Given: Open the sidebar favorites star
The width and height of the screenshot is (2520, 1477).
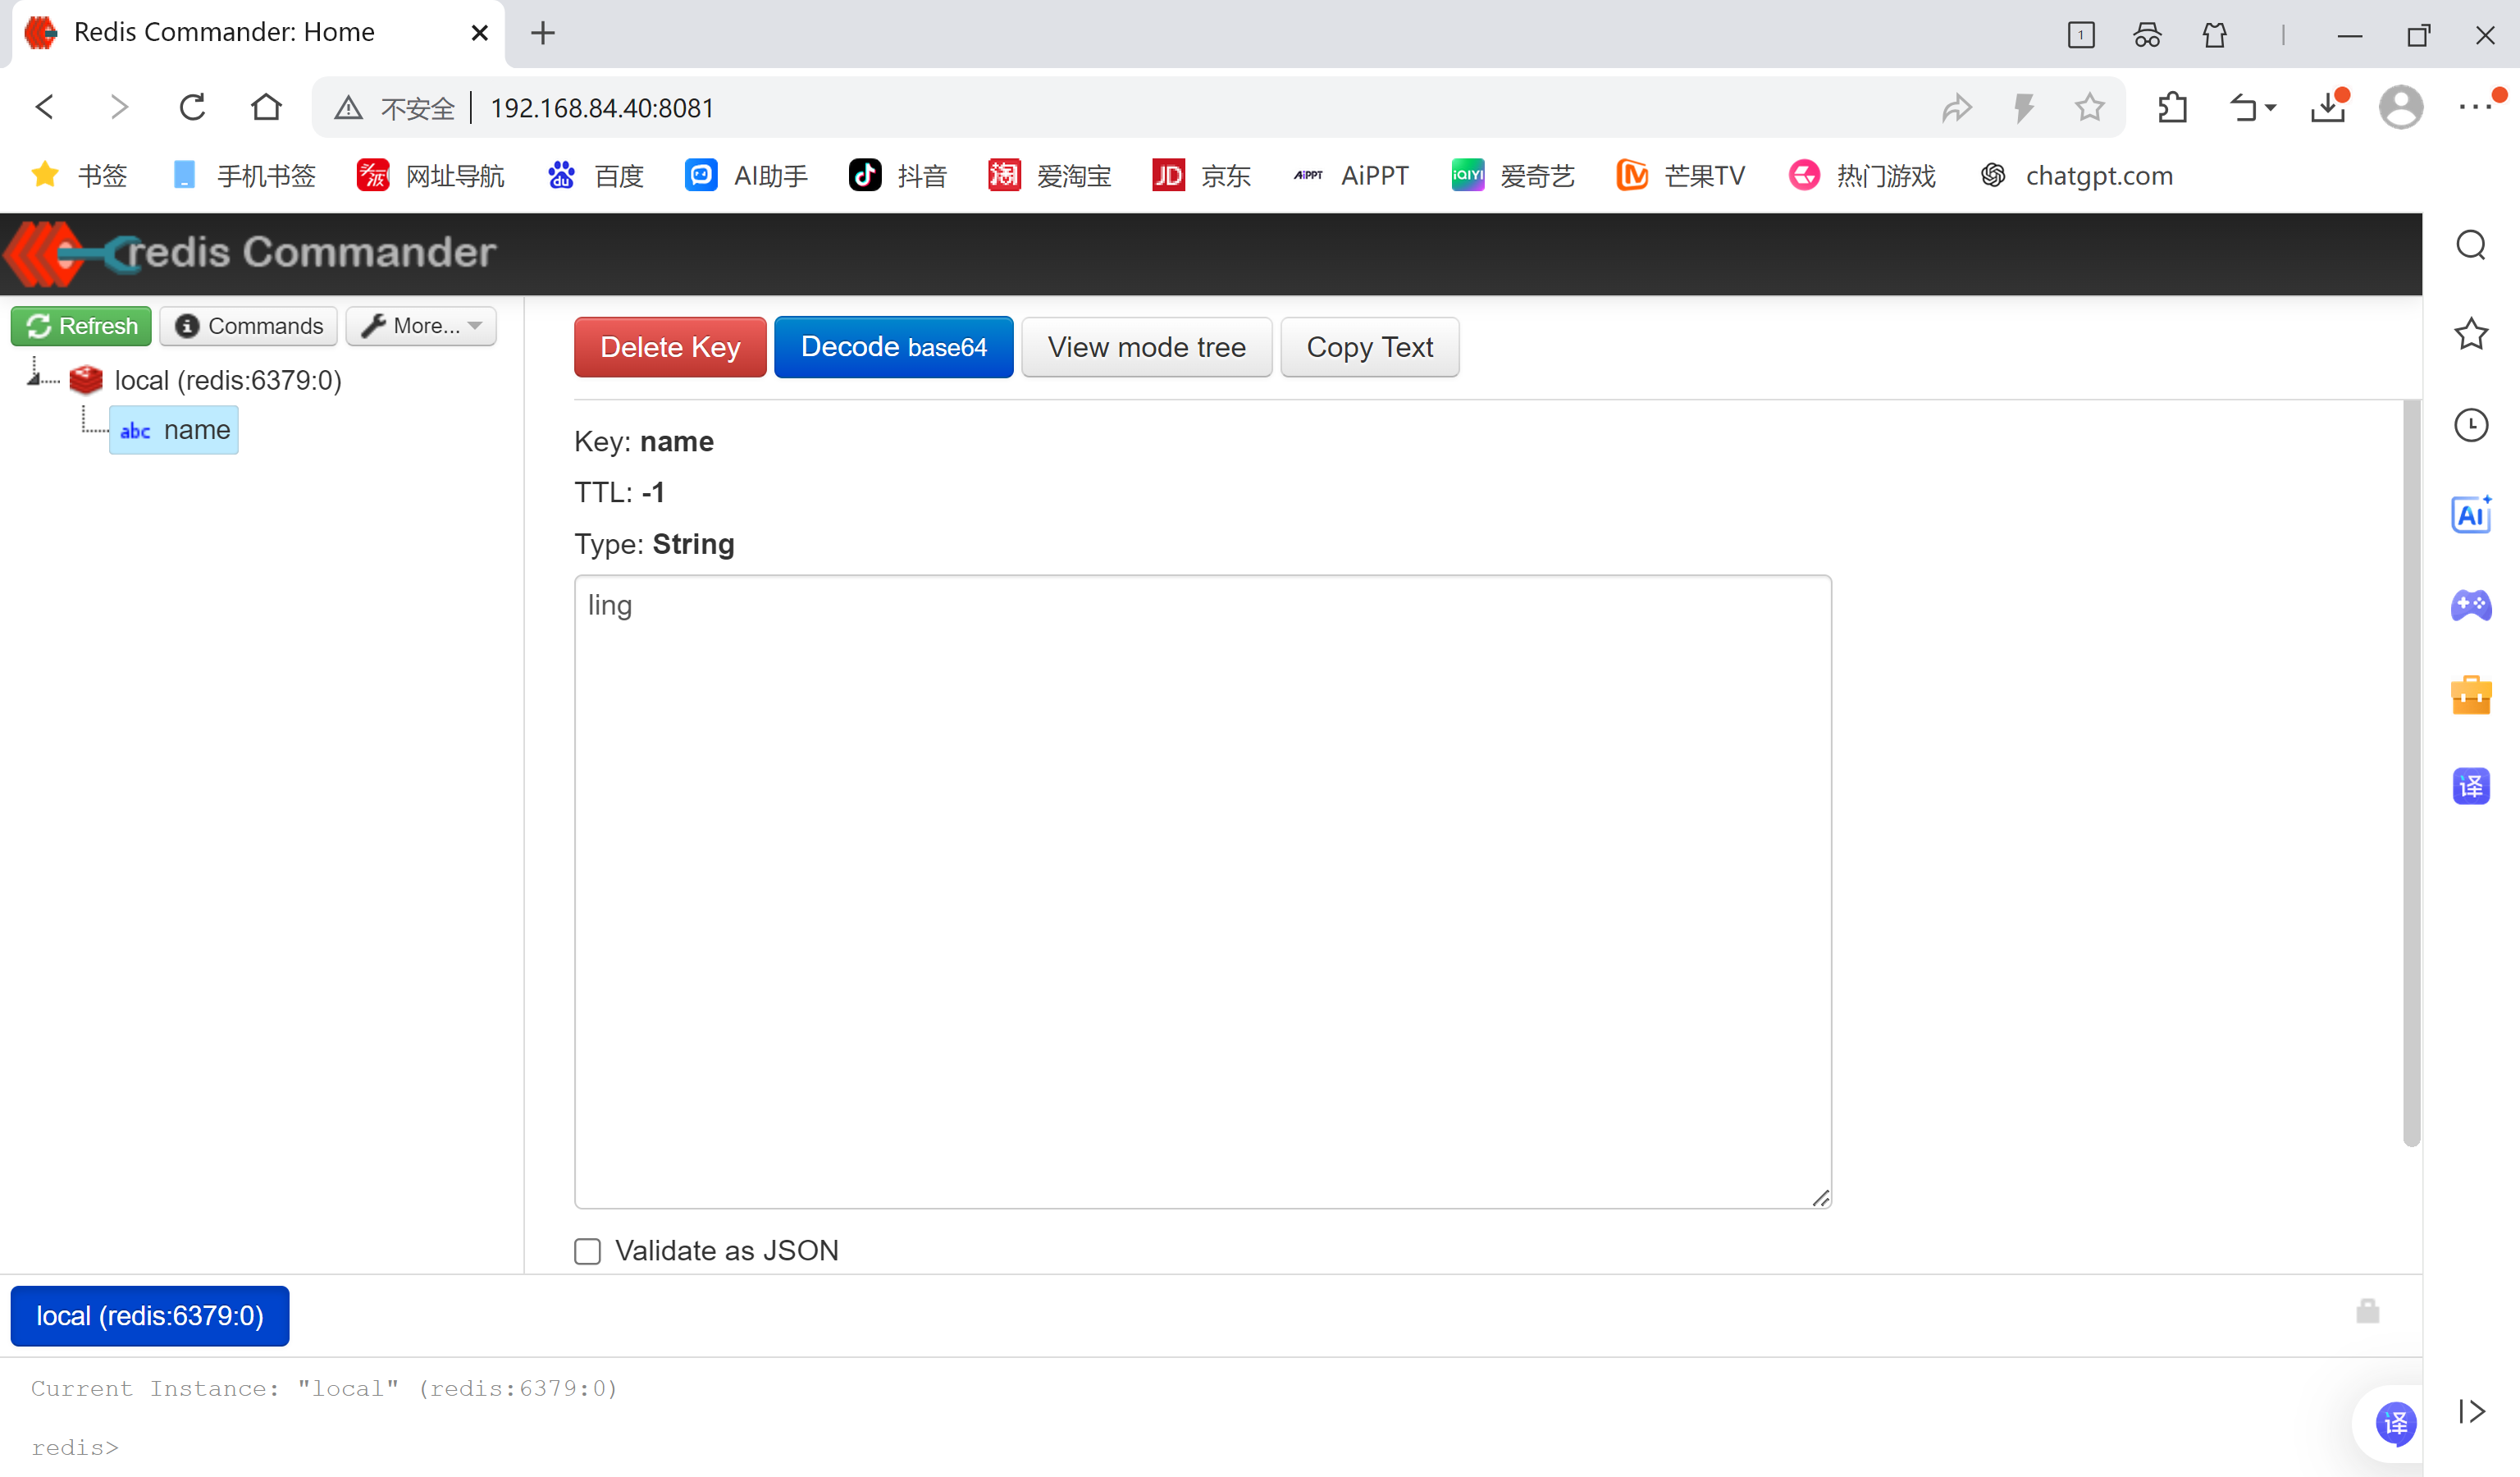Looking at the screenshot, I should 2471,334.
